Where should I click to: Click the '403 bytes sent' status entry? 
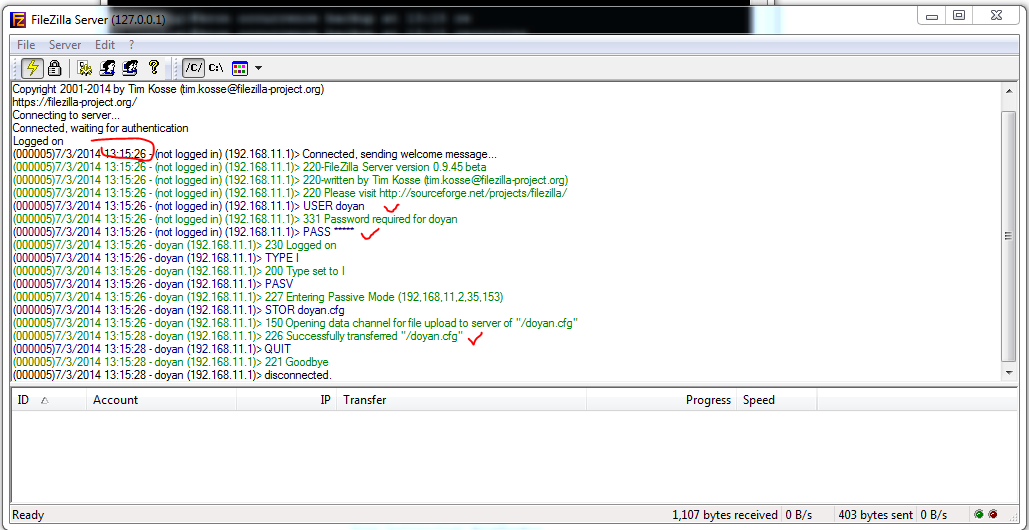(x=875, y=515)
